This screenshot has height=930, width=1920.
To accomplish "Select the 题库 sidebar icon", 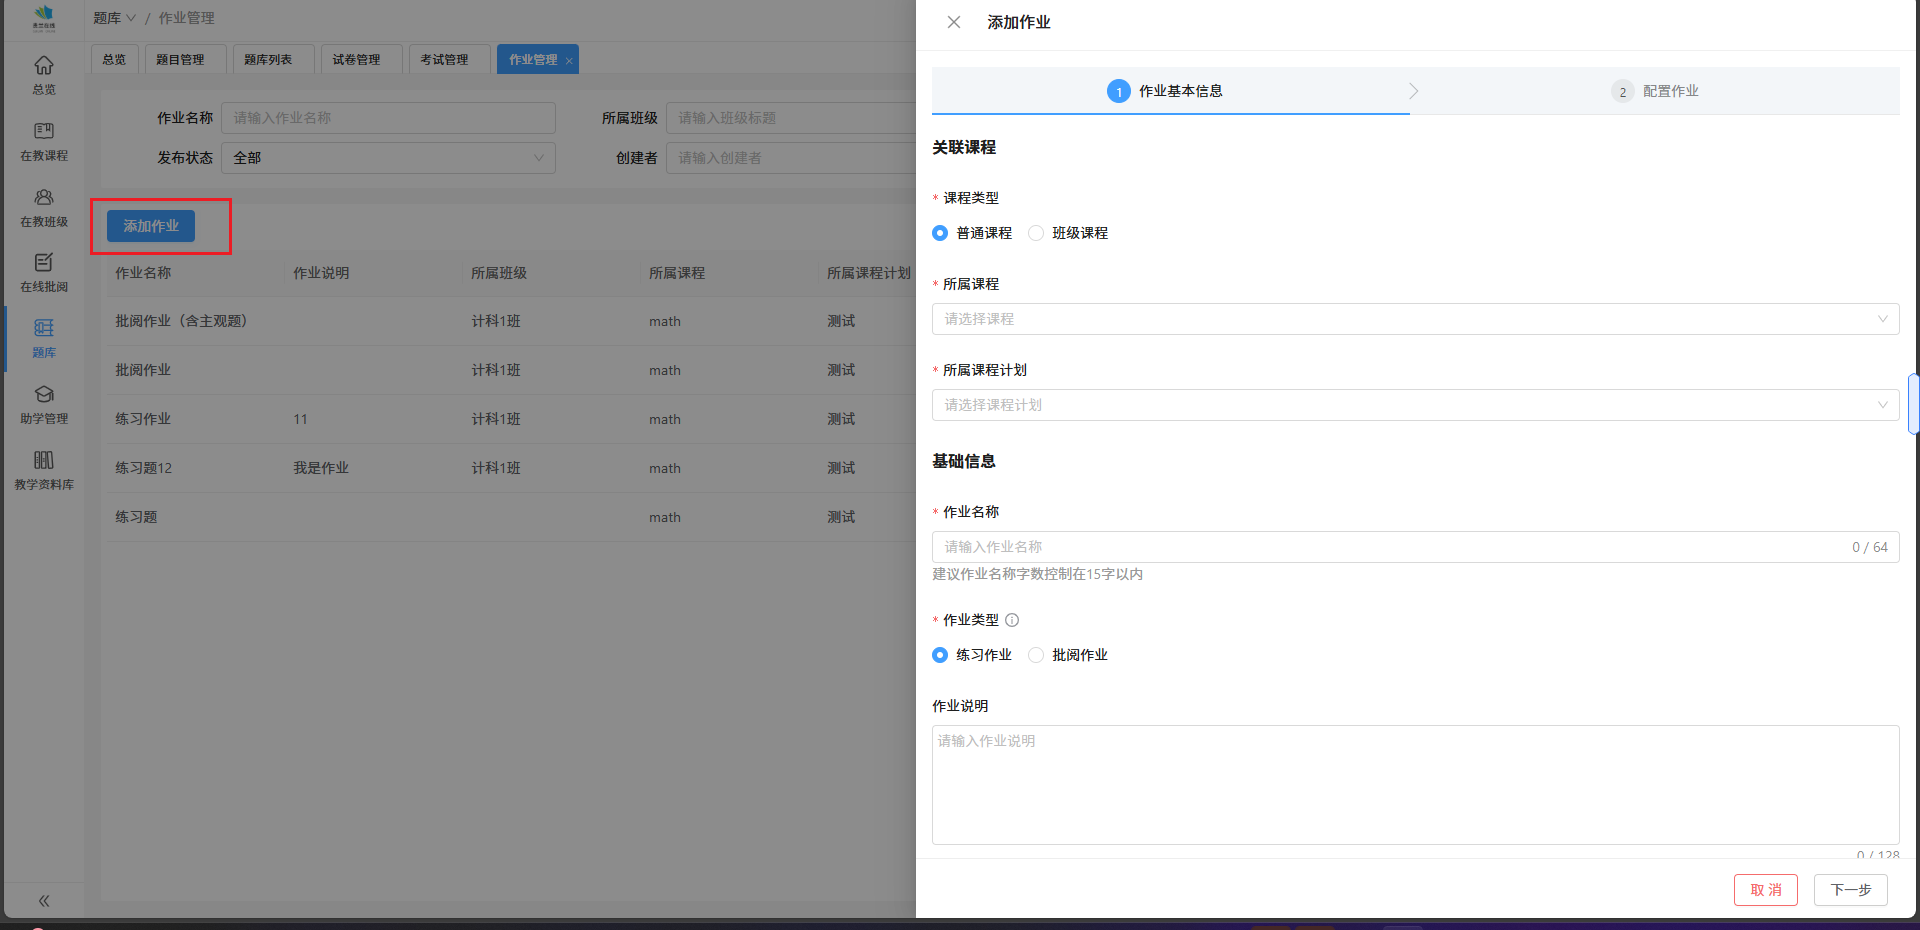I will pos(44,329).
